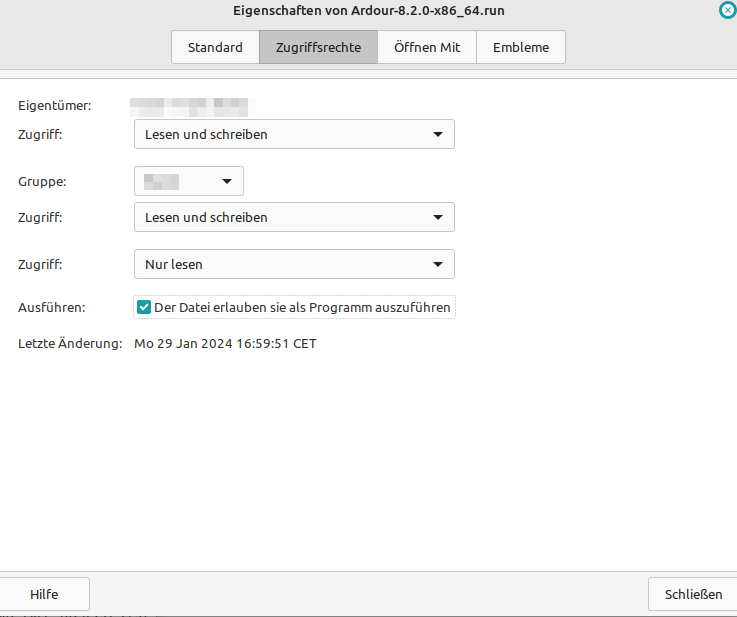Viewport: 737px width, 617px height.
Task: Click the dialog title Eigenschaften von Ardour
Action: click(x=368, y=10)
